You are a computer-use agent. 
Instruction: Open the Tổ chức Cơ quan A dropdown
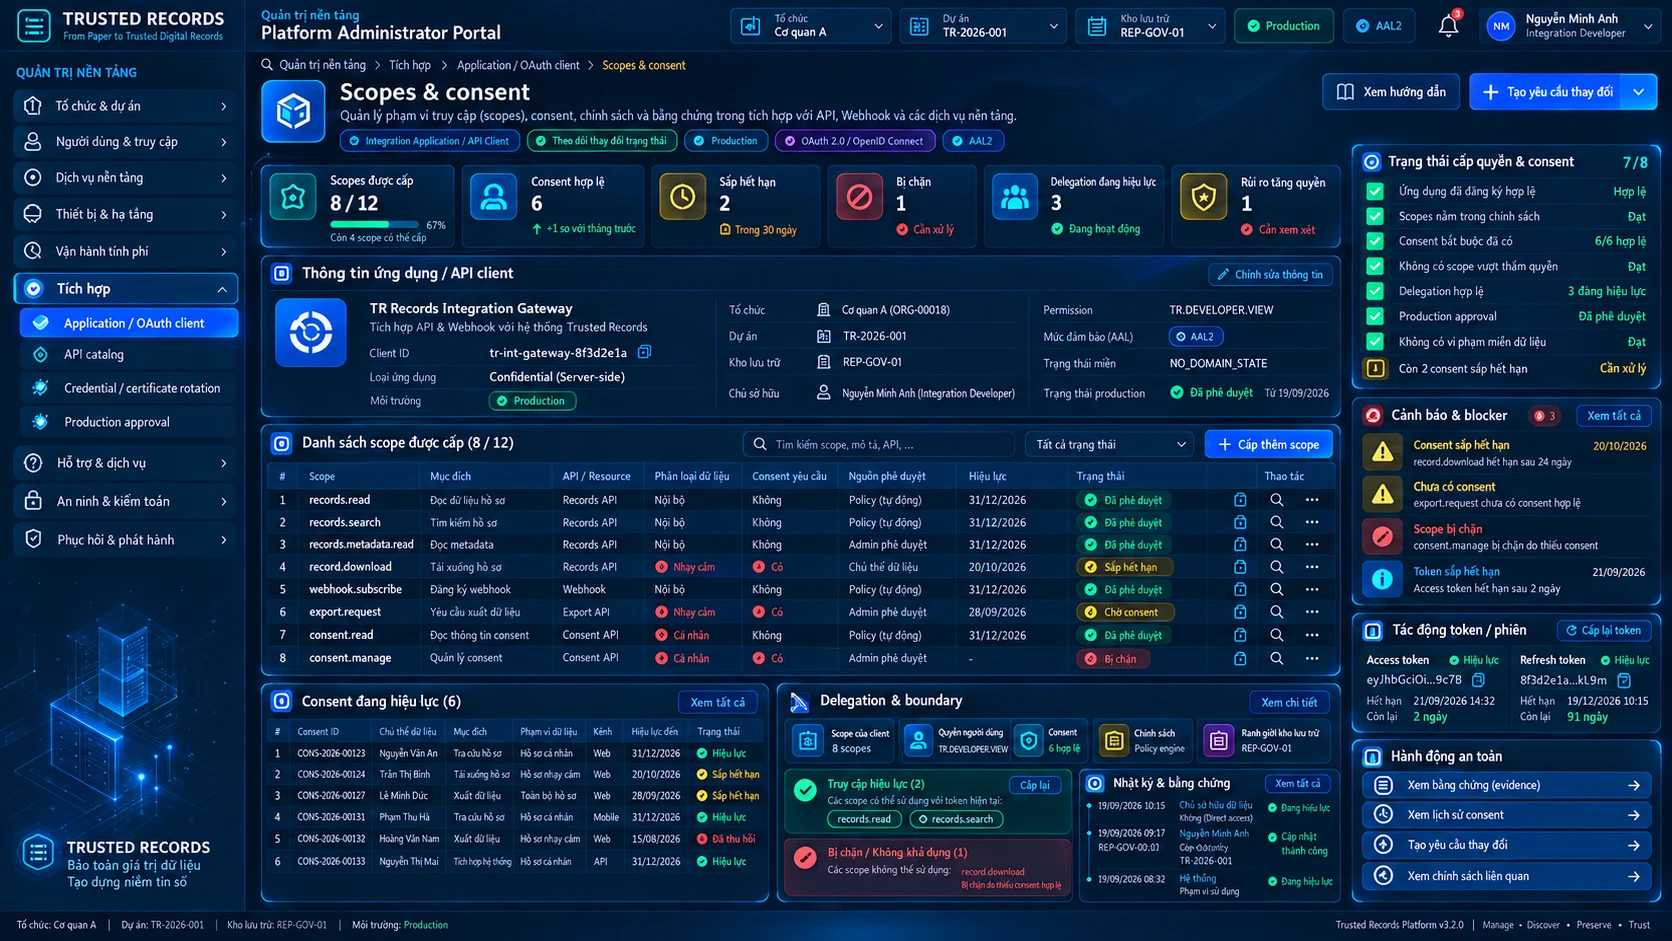tap(810, 26)
